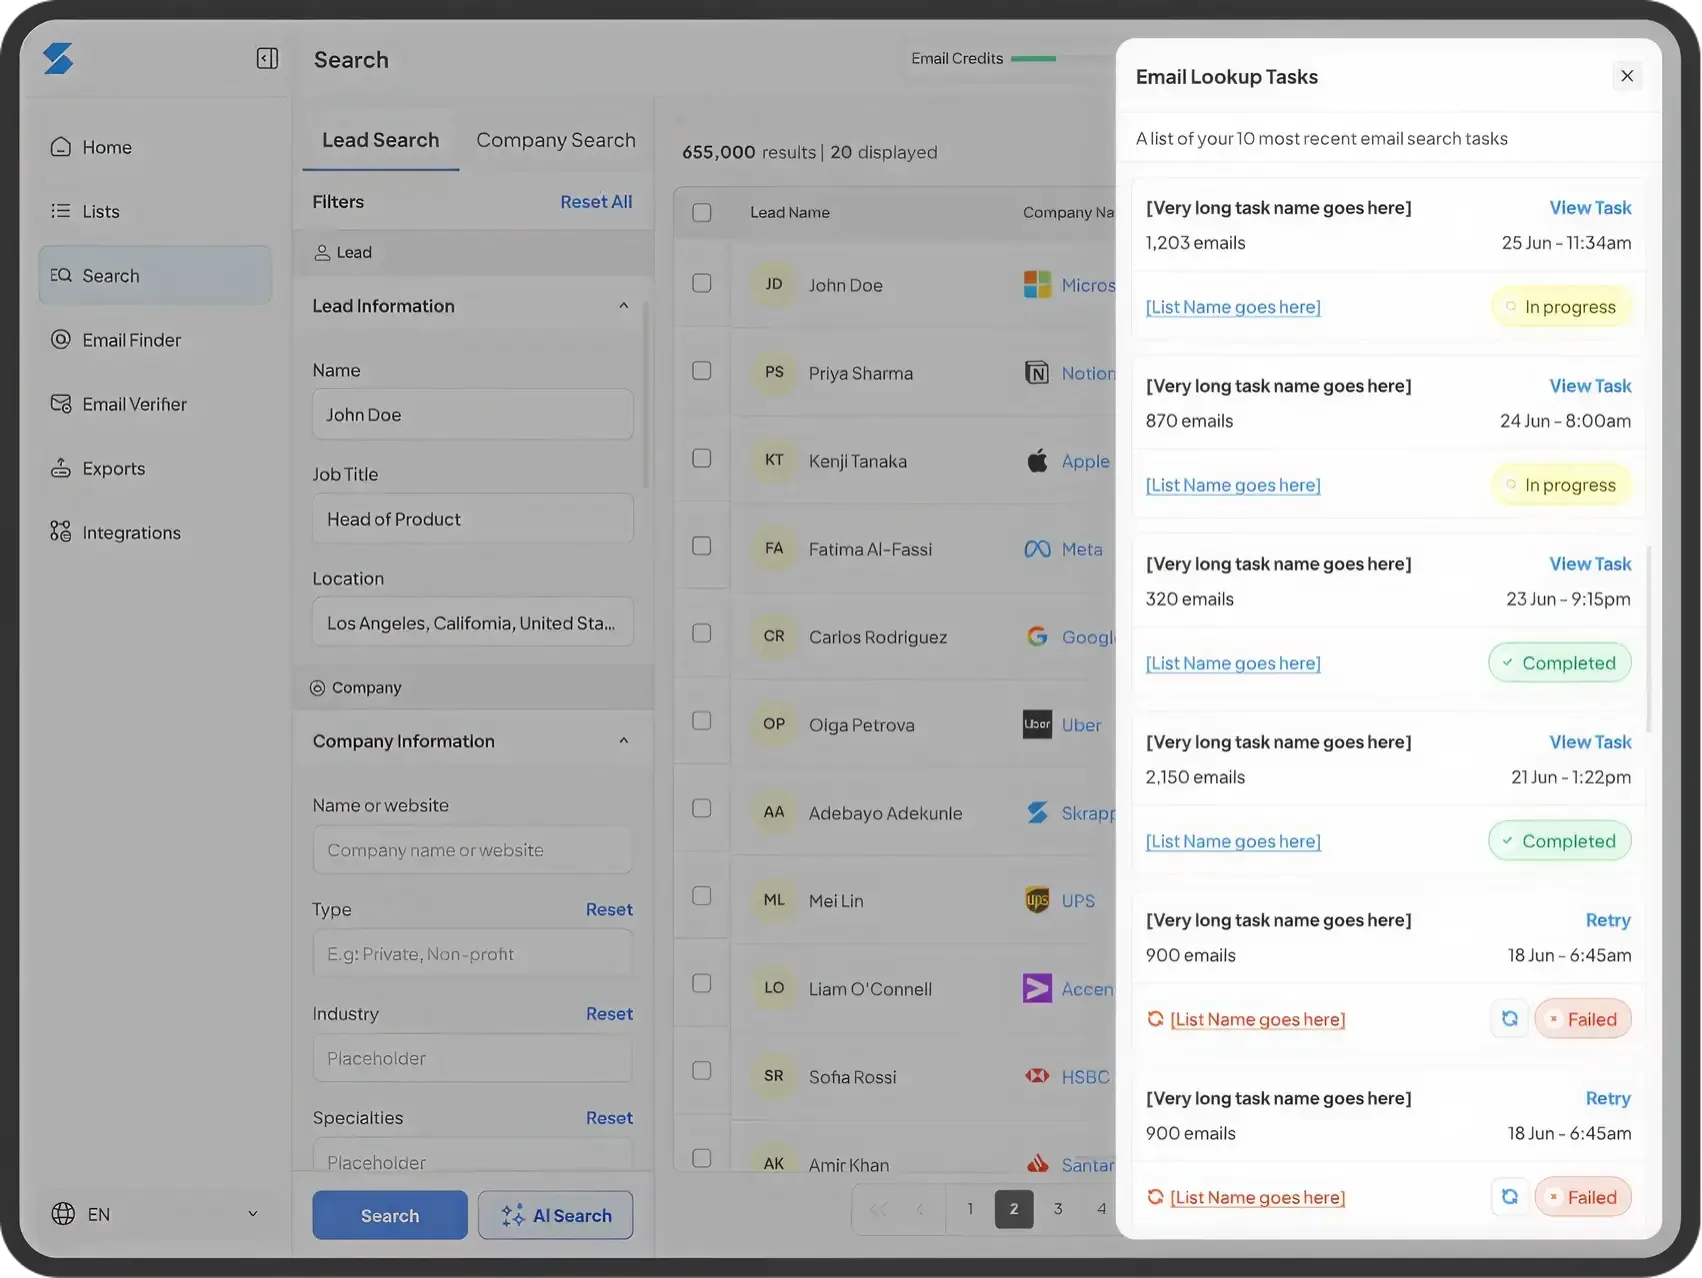Screen dimensions: 1702x1278
Task: Click Retry on the first failed task
Action: (x=1608, y=920)
